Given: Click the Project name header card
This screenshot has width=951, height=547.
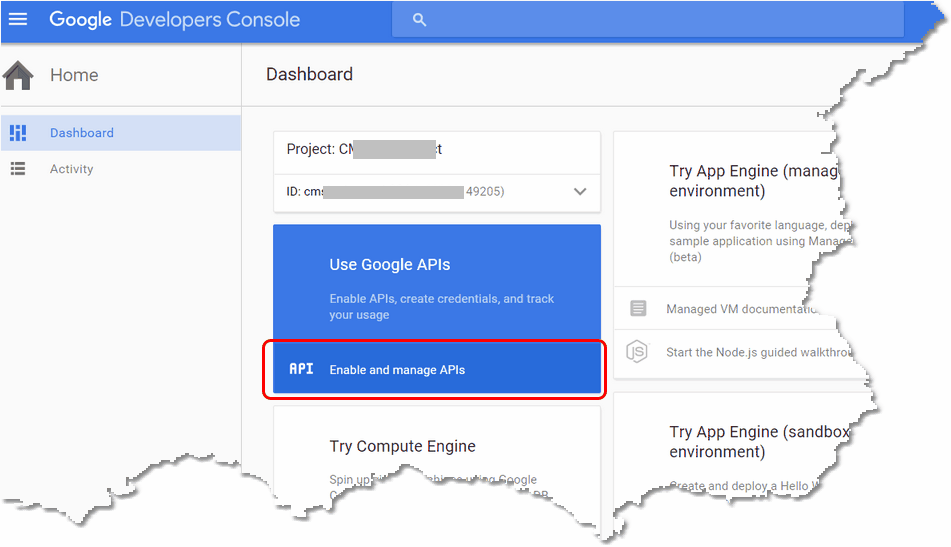Looking at the screenshot, I should [x=437, y=152].
